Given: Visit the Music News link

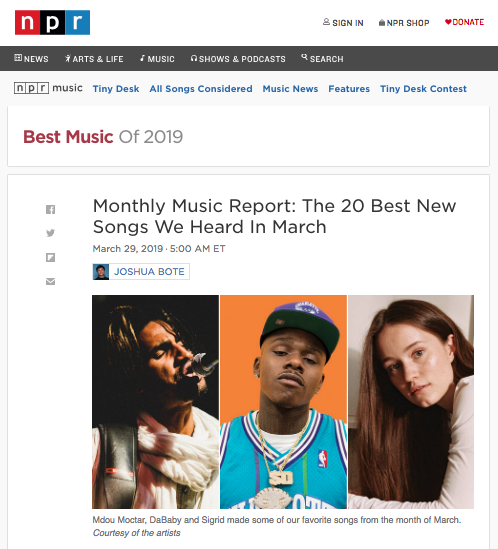Looking at the screenshot, I should point(290,89).
